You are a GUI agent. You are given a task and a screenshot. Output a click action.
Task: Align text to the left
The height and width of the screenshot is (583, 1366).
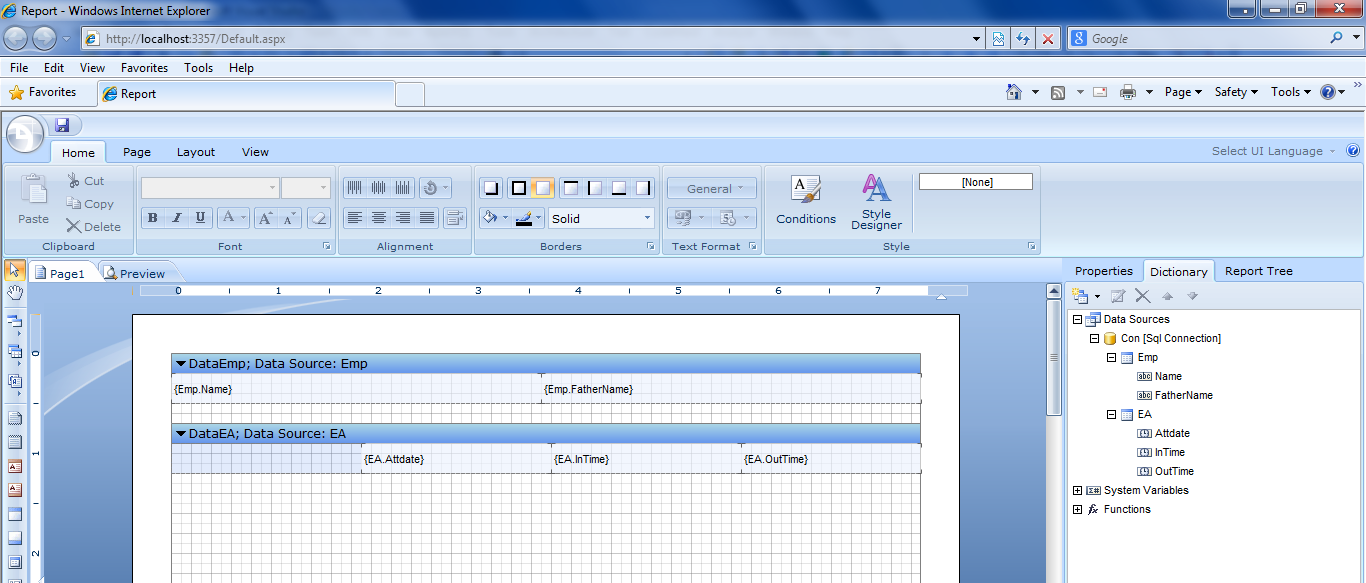[354, 218]
